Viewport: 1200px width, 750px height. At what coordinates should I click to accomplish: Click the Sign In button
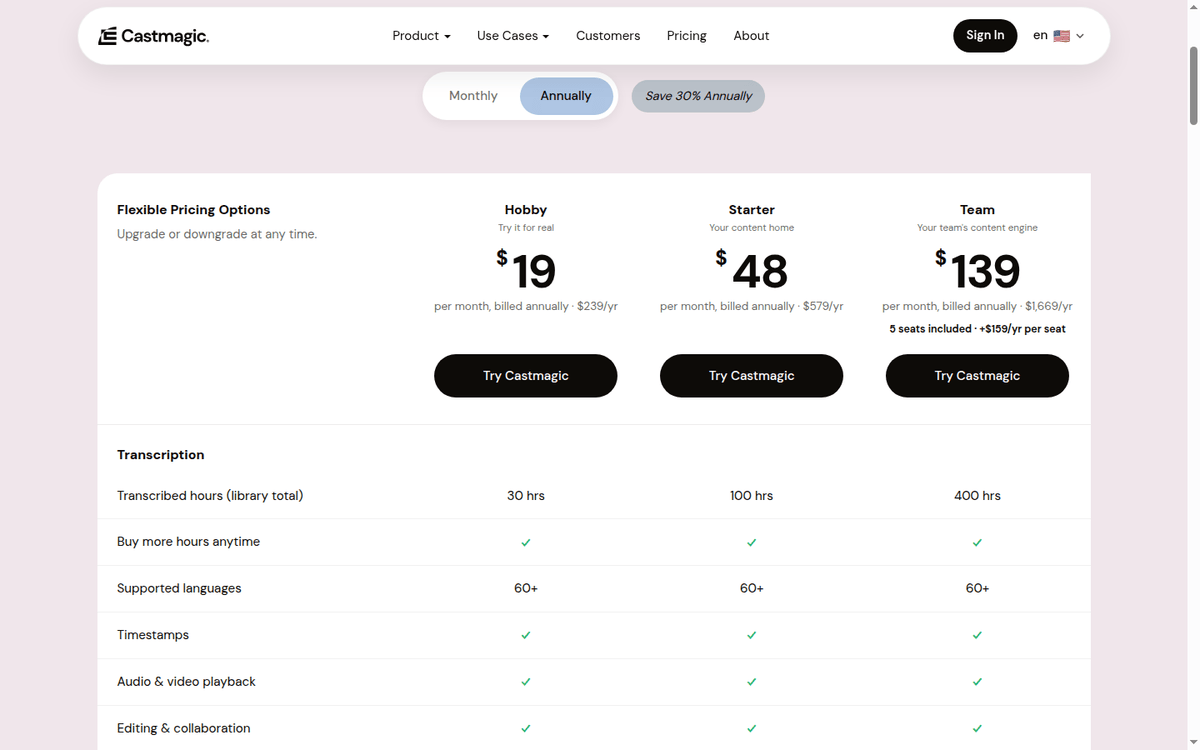click(985, 36)
